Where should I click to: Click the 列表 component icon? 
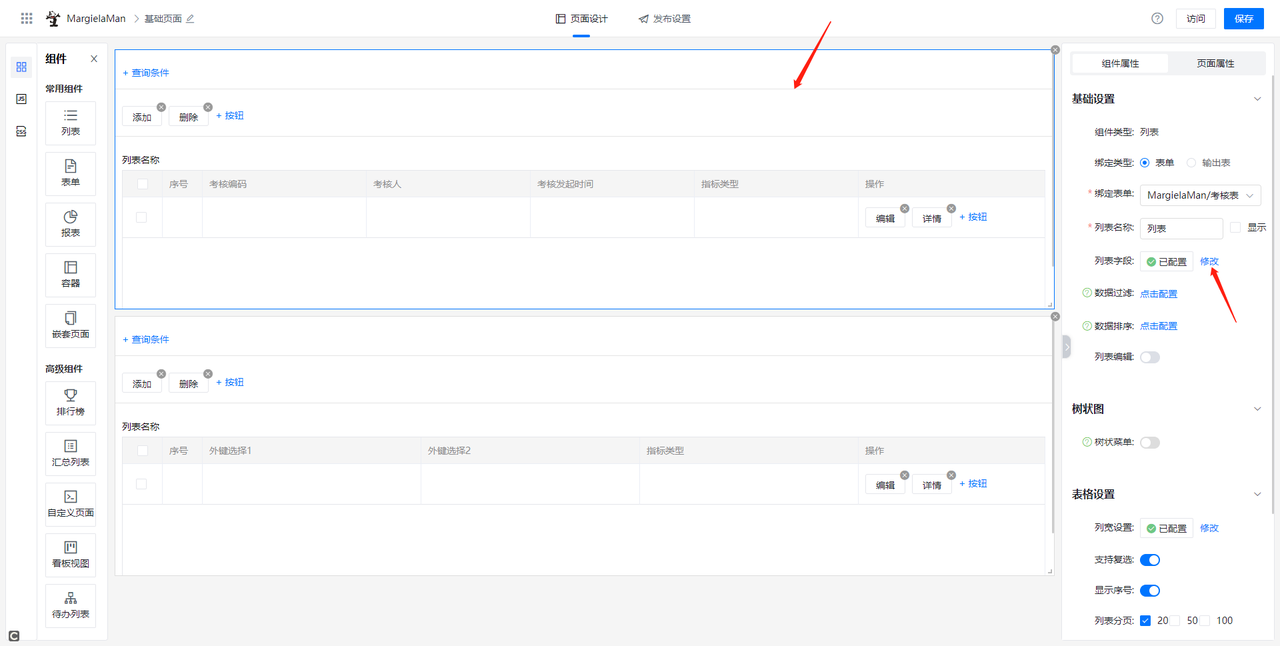70,117
